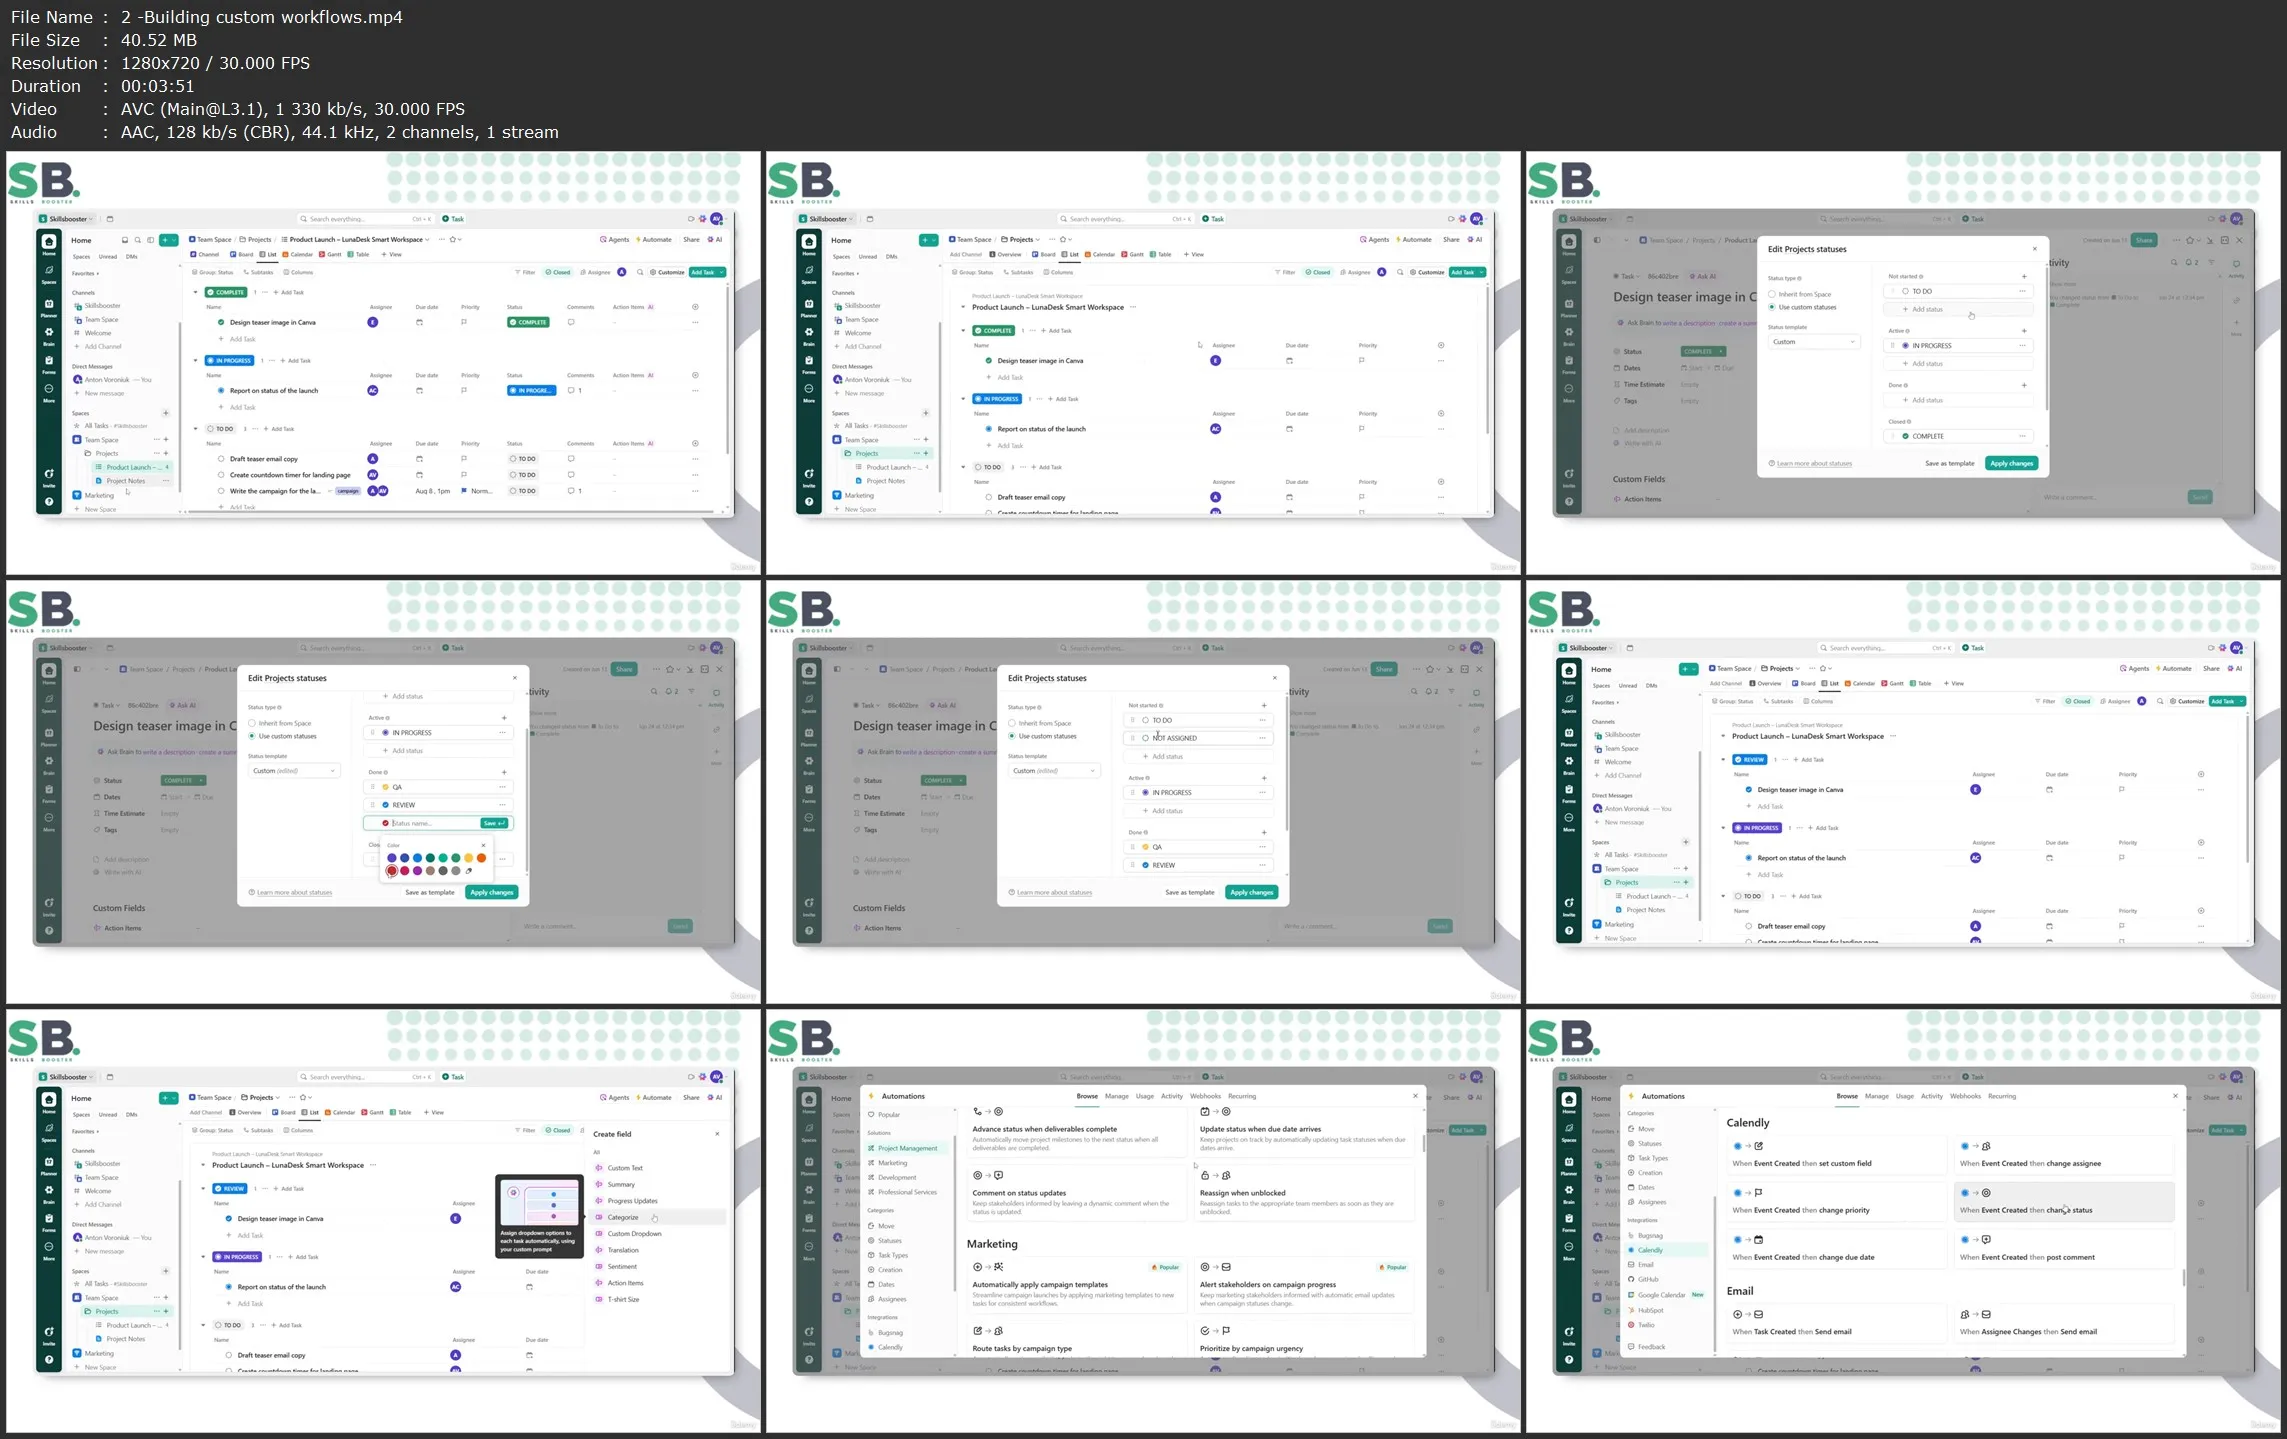This screenshot has height=1439, width=2287.
Task: Open dropdown chevron after Product Launch breadcrumb title
Action: (428, 240)
